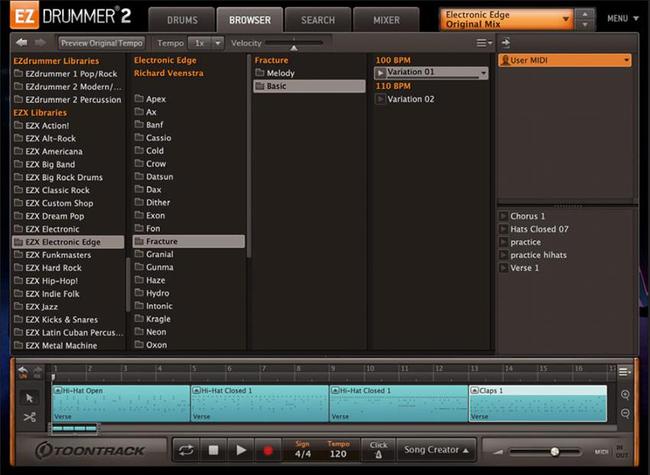
Task: Go forward with the right arrow icon
Action: 40,42
